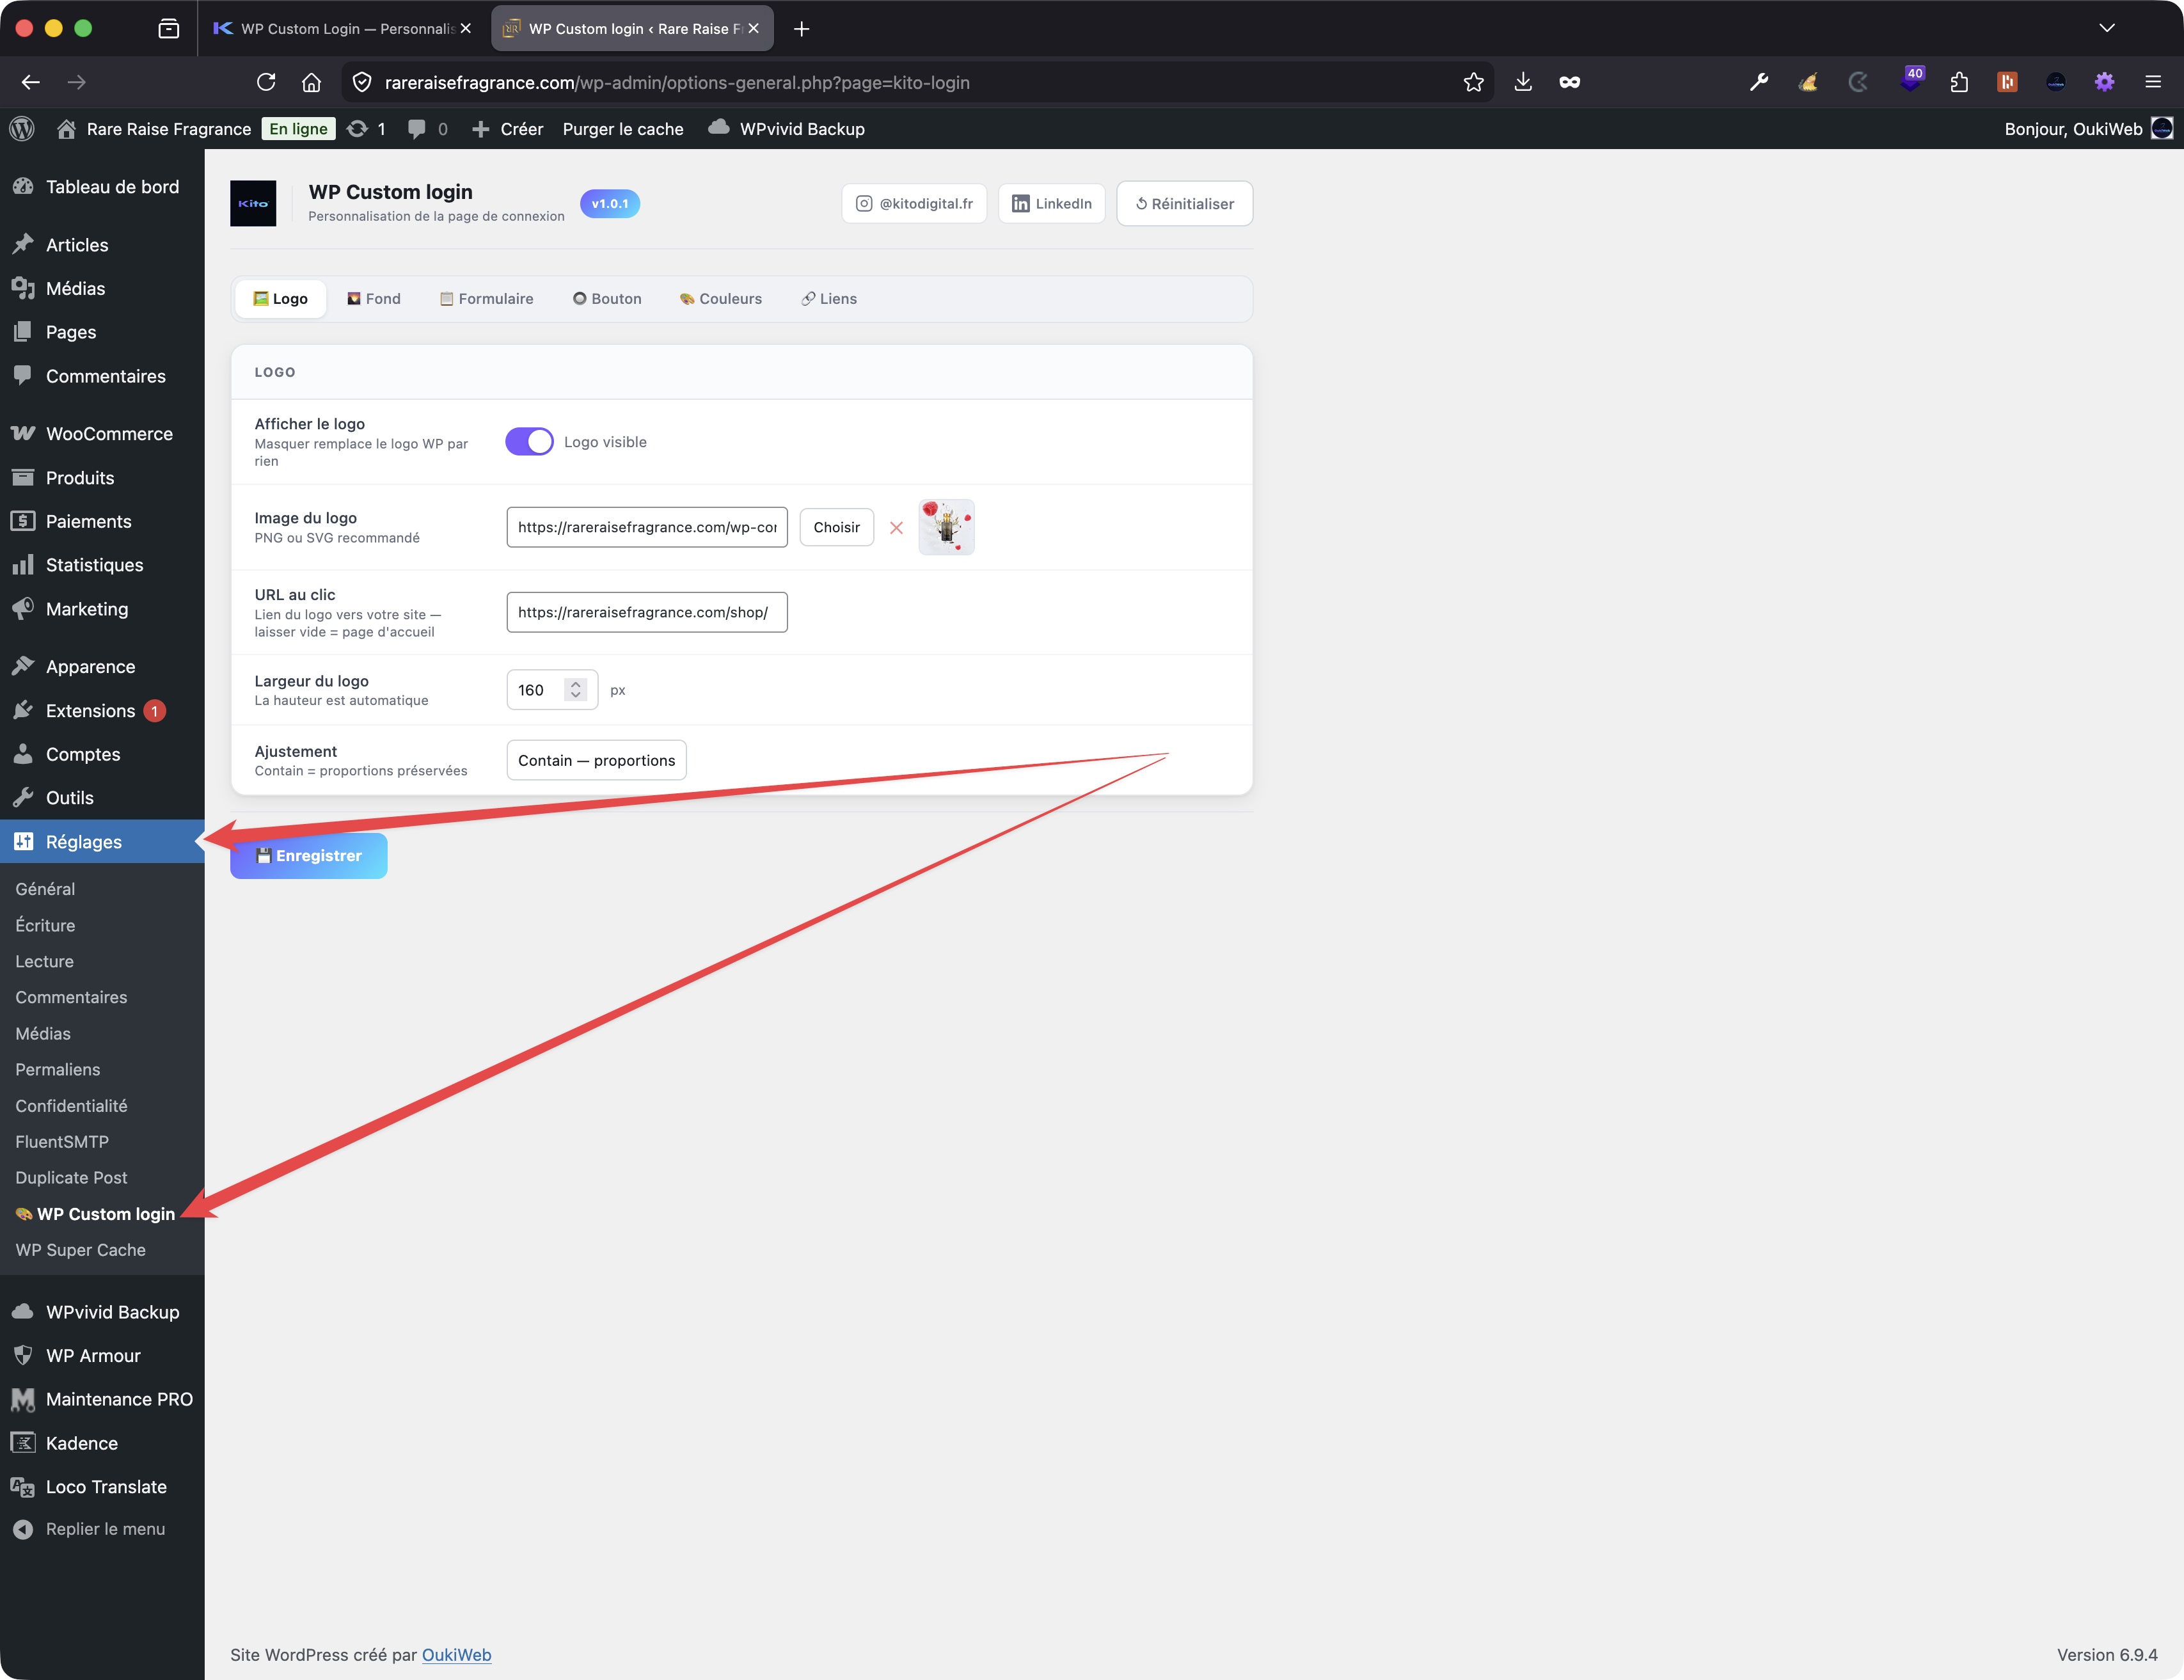Viewport: 2184px width, 1680px height.
Task: Remove the logo image with the red X
Action: tap(896, 527)
